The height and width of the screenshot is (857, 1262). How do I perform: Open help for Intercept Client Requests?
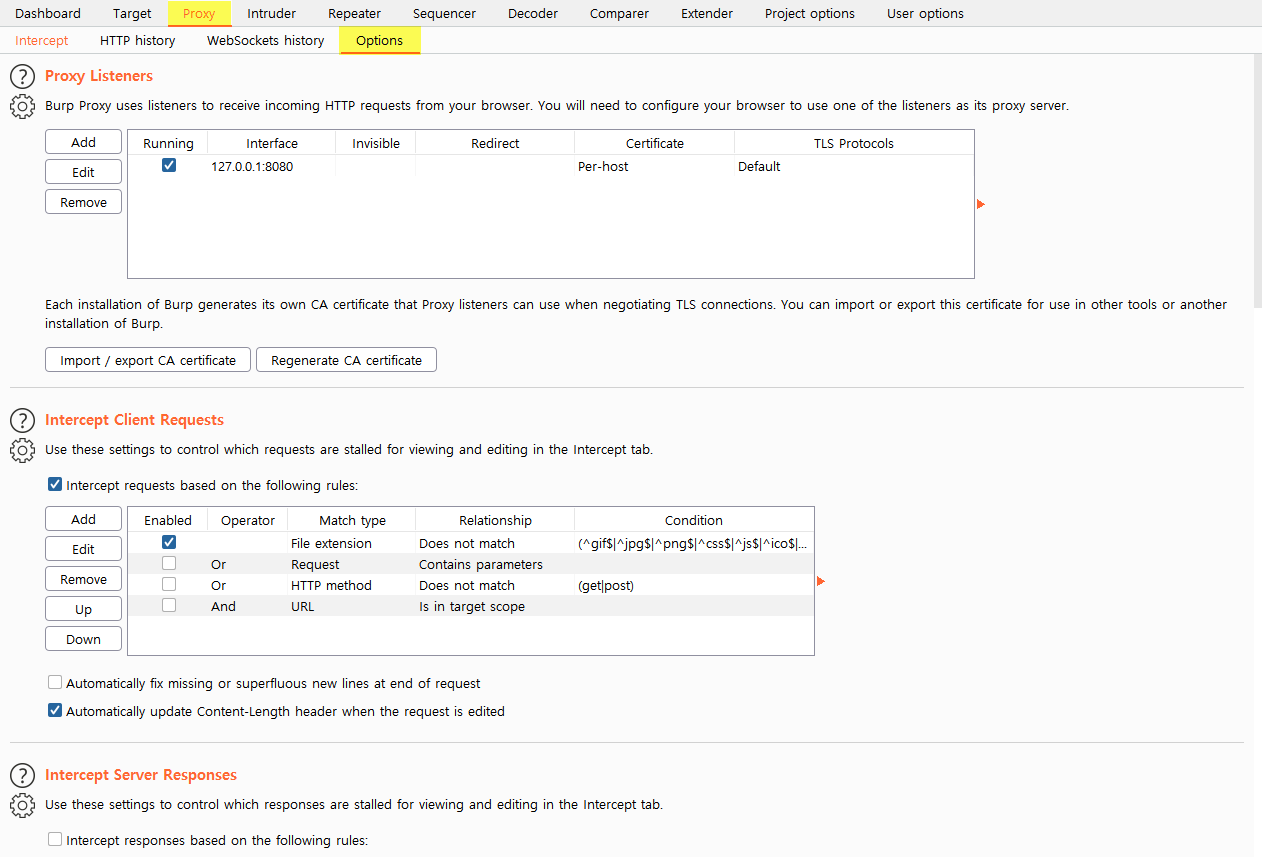click(22, 420)
